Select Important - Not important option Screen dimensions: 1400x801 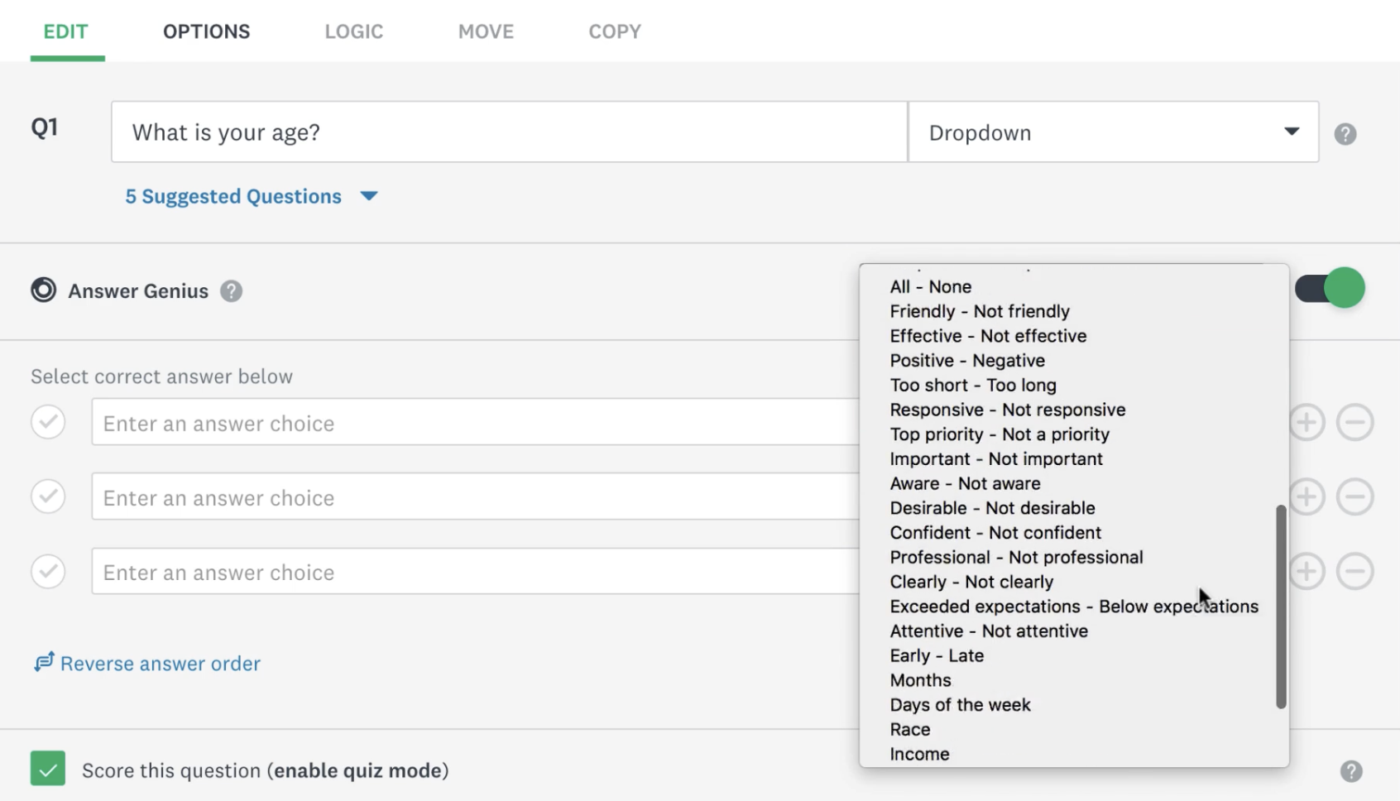pos(996,459)
